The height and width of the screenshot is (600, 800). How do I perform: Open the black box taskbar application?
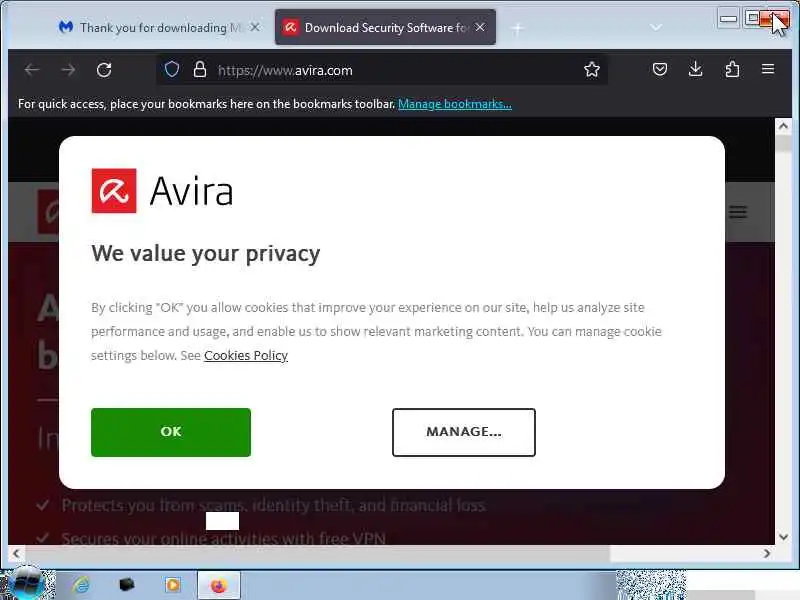pos(127,585)
